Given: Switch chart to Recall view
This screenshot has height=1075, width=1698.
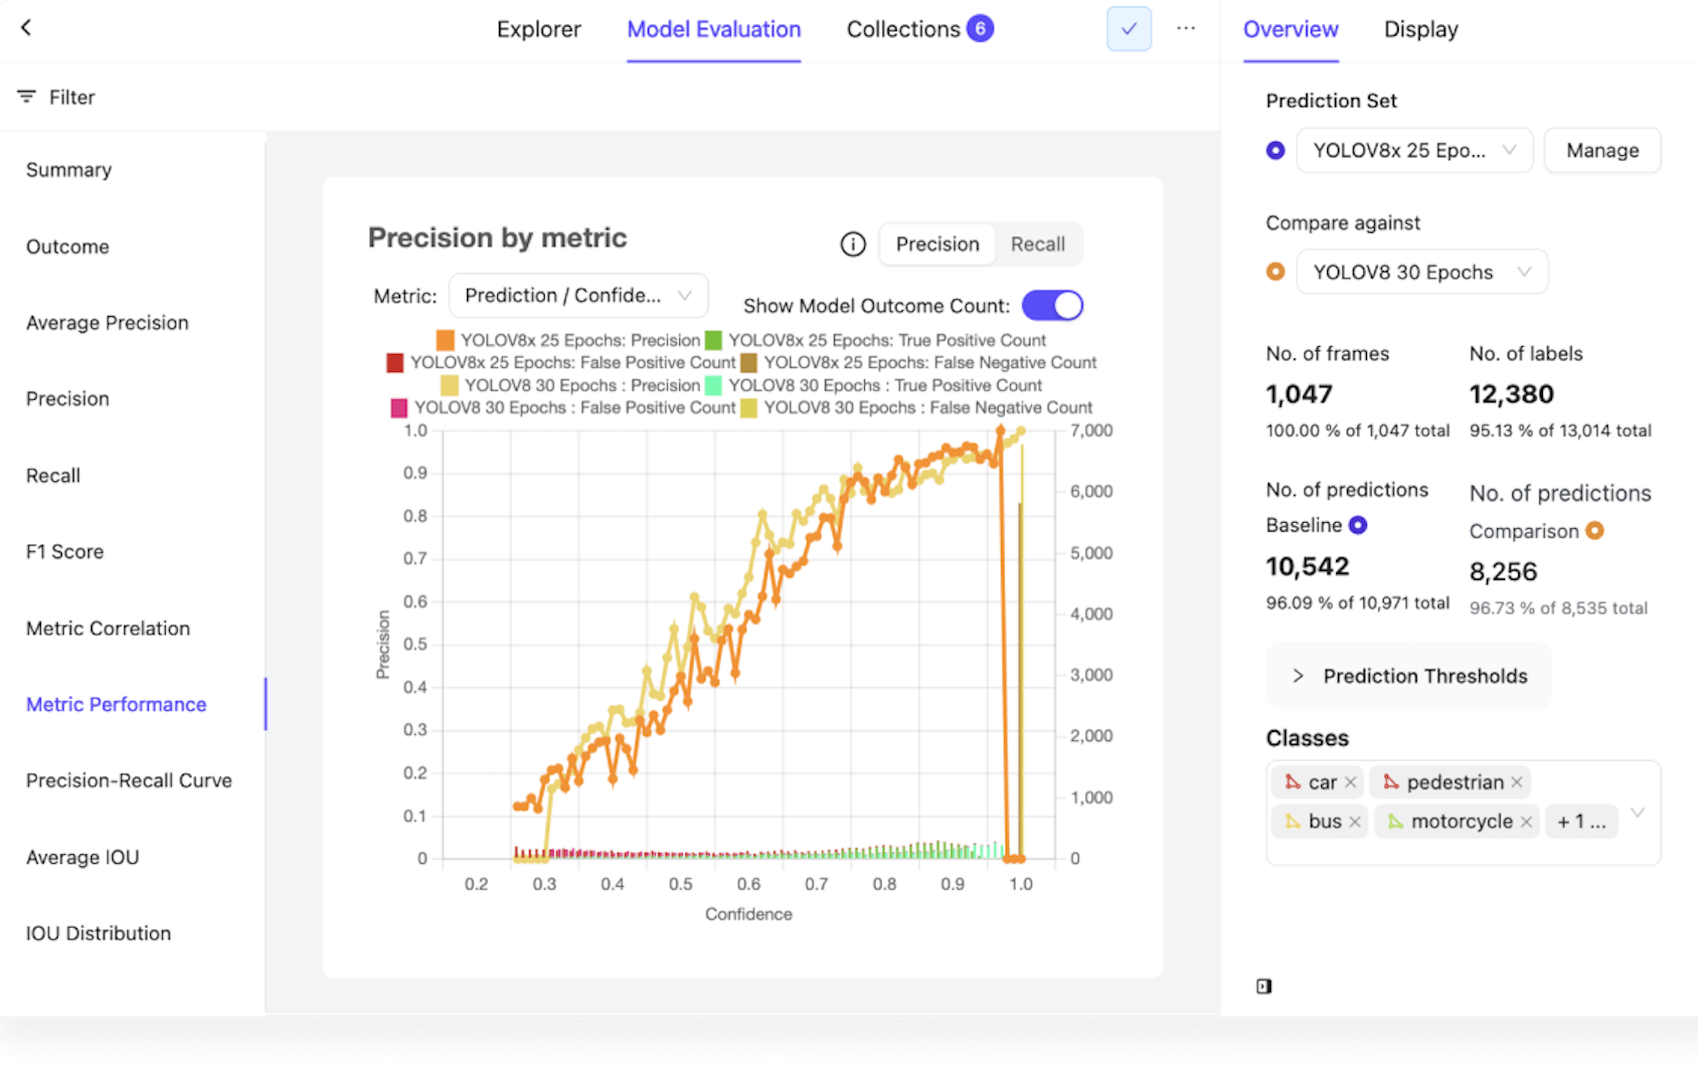Looking at the screenshot, I should (1037, 244).
